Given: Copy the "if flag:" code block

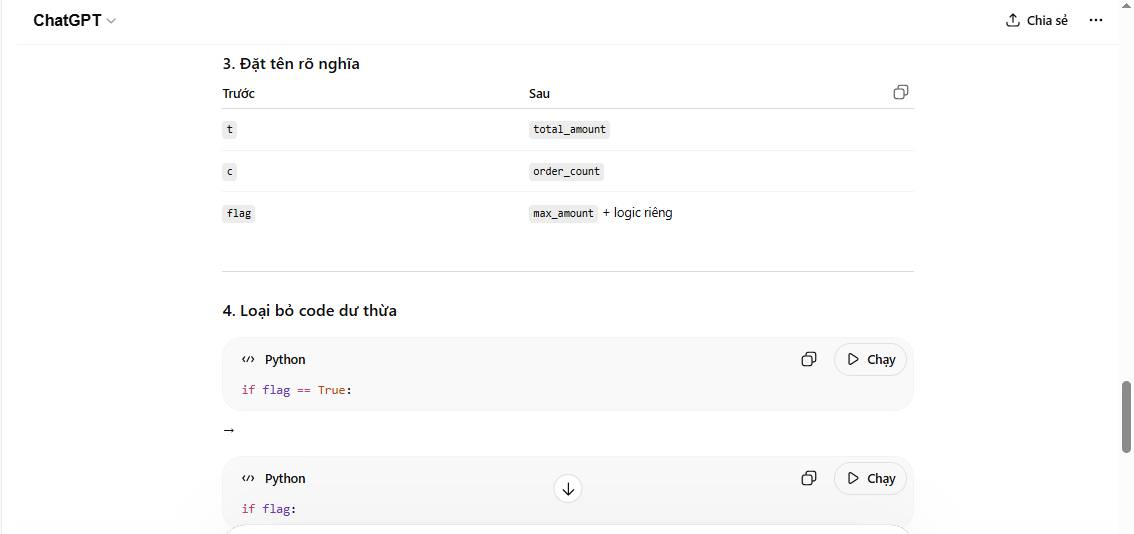Looking at the screenshot, I should 809,478.
